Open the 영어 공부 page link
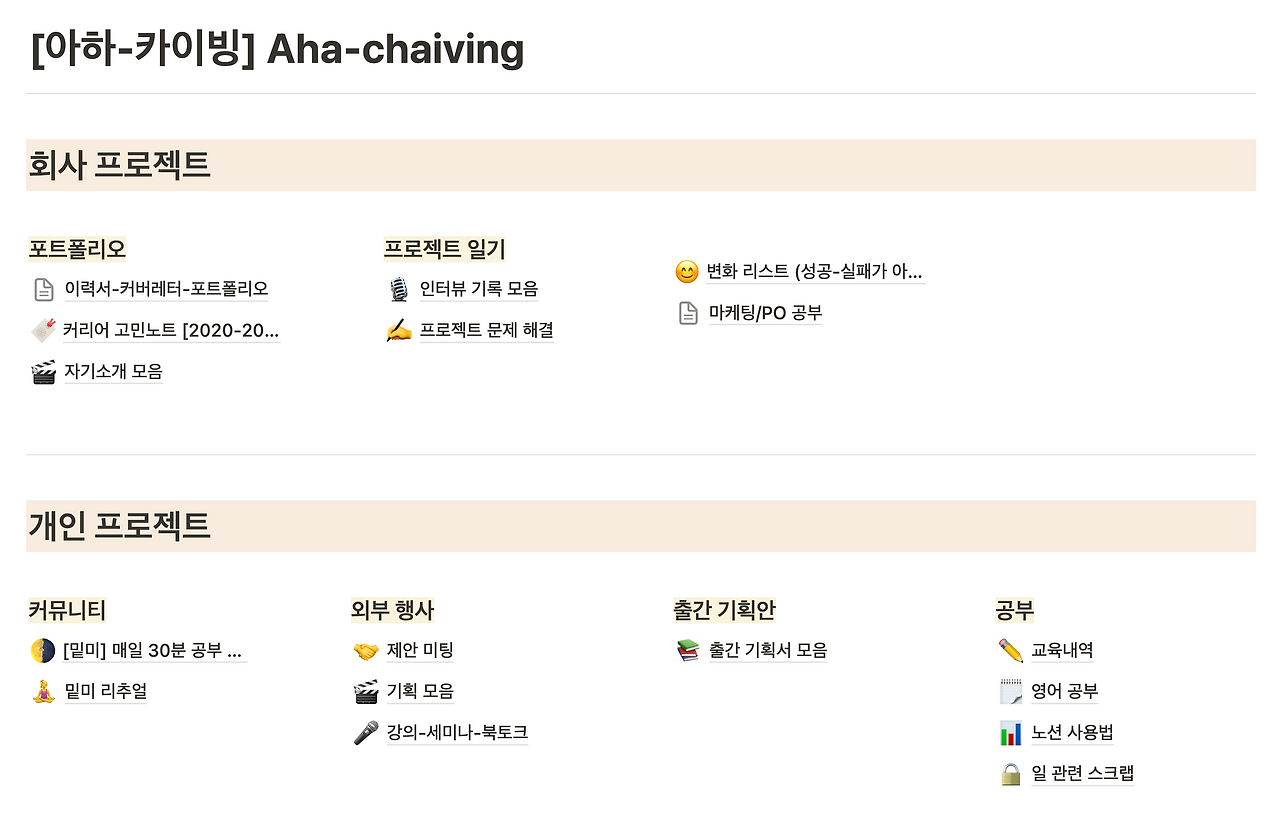 (1064, 692)
